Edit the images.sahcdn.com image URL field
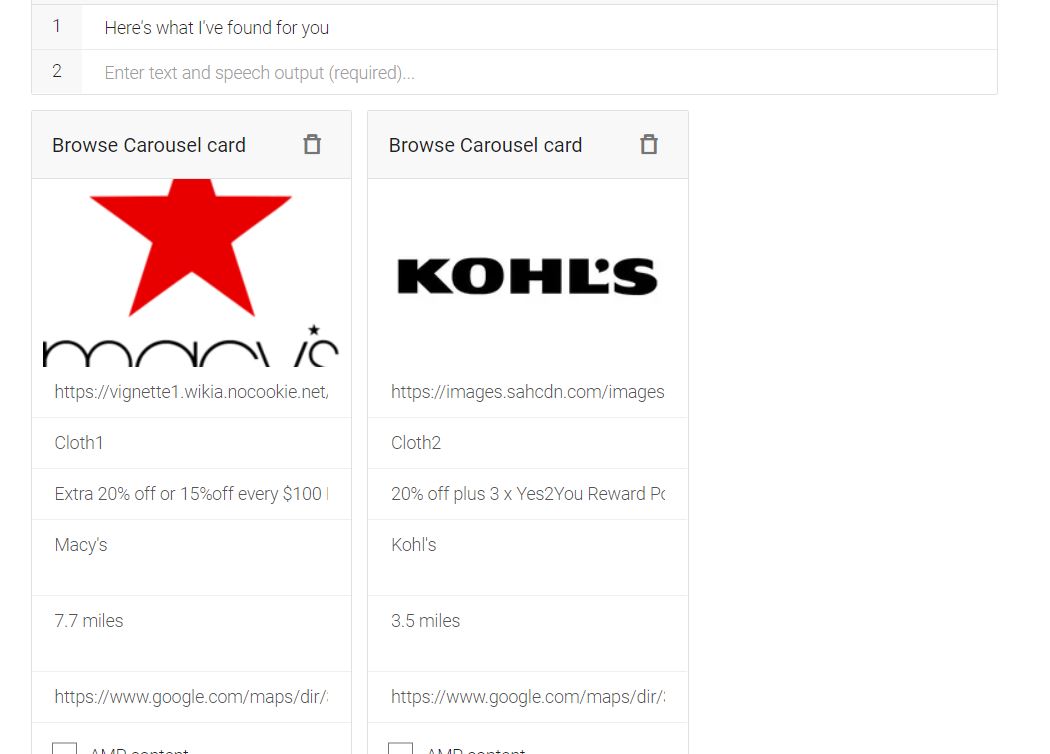The width and height of the screenshot is (1050, 754). tap(528, 392)
